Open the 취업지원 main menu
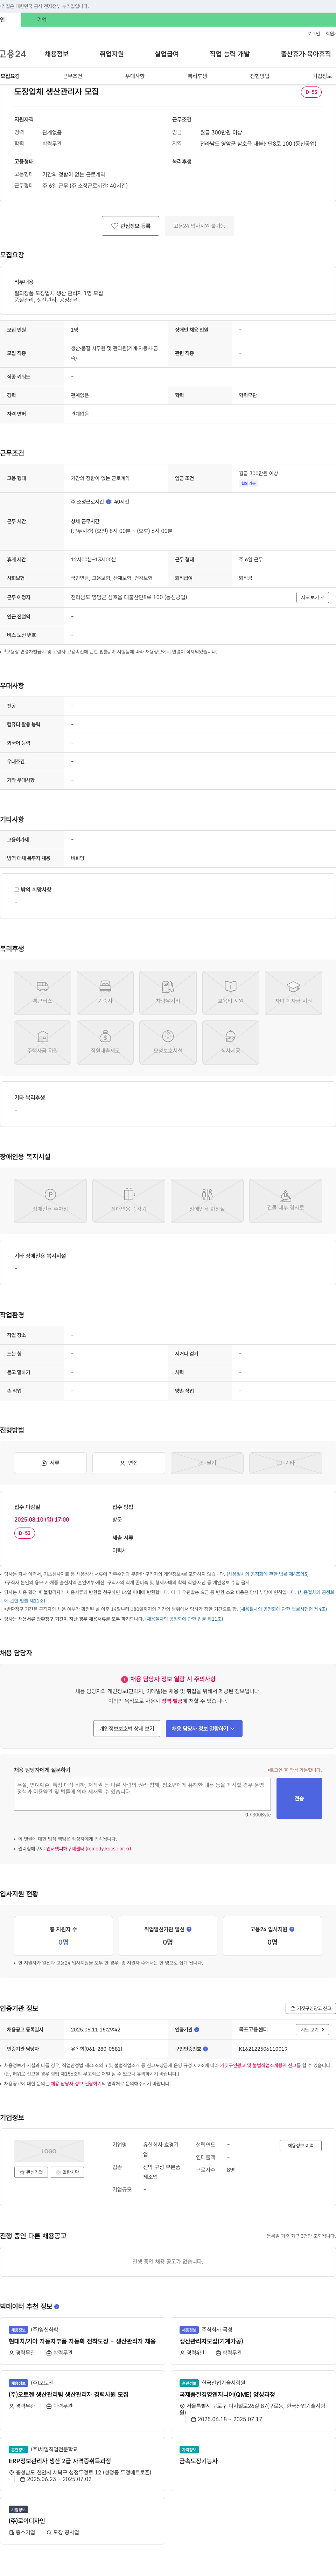The height and width of the screenshot is (2576, 336). (112, 54)
